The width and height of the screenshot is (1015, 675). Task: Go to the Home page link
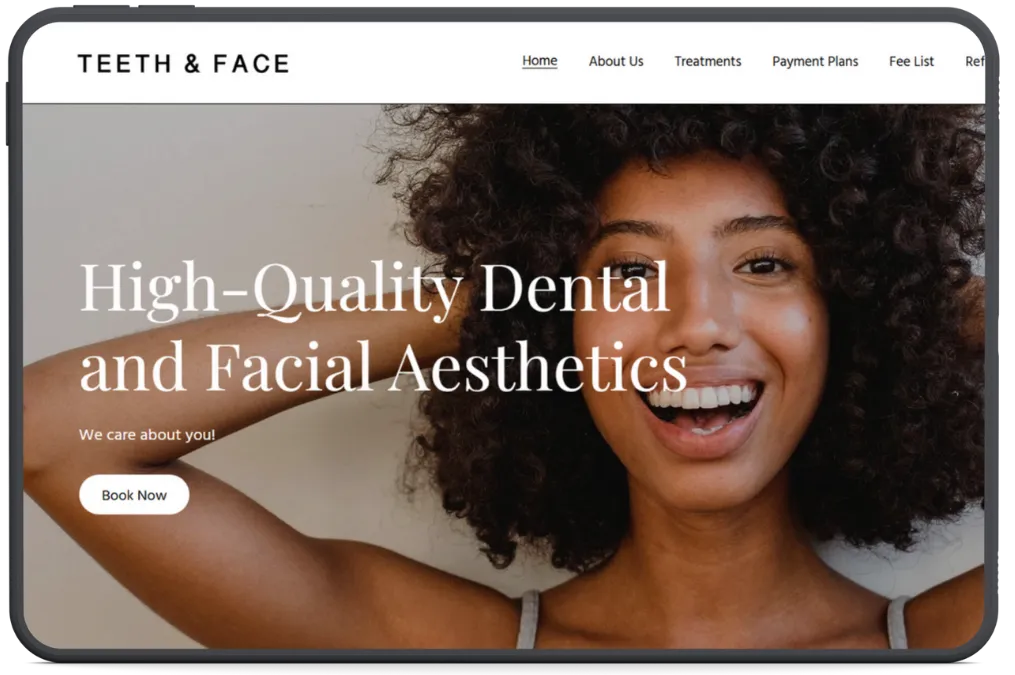click(x=539, y=61)
